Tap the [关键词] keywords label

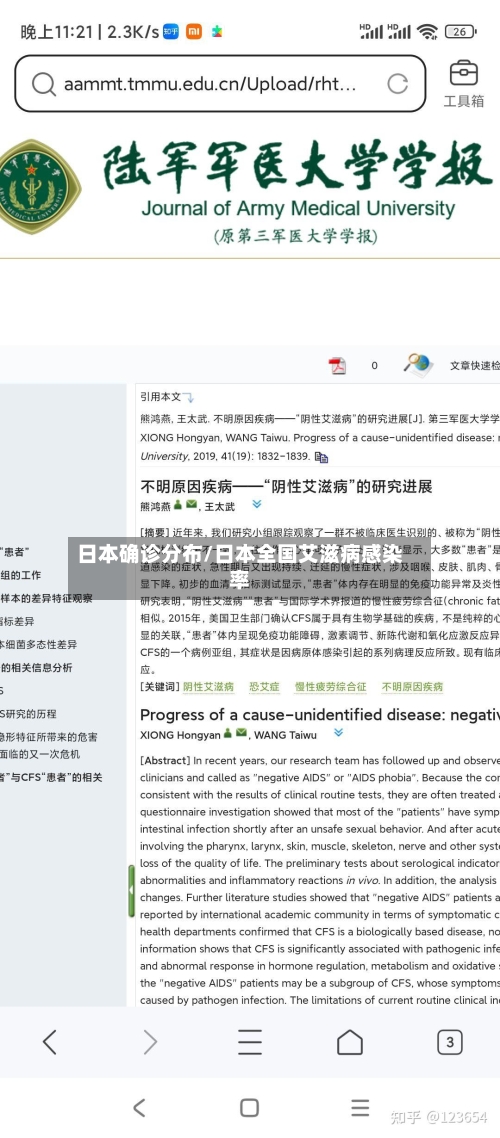point(160,687)
